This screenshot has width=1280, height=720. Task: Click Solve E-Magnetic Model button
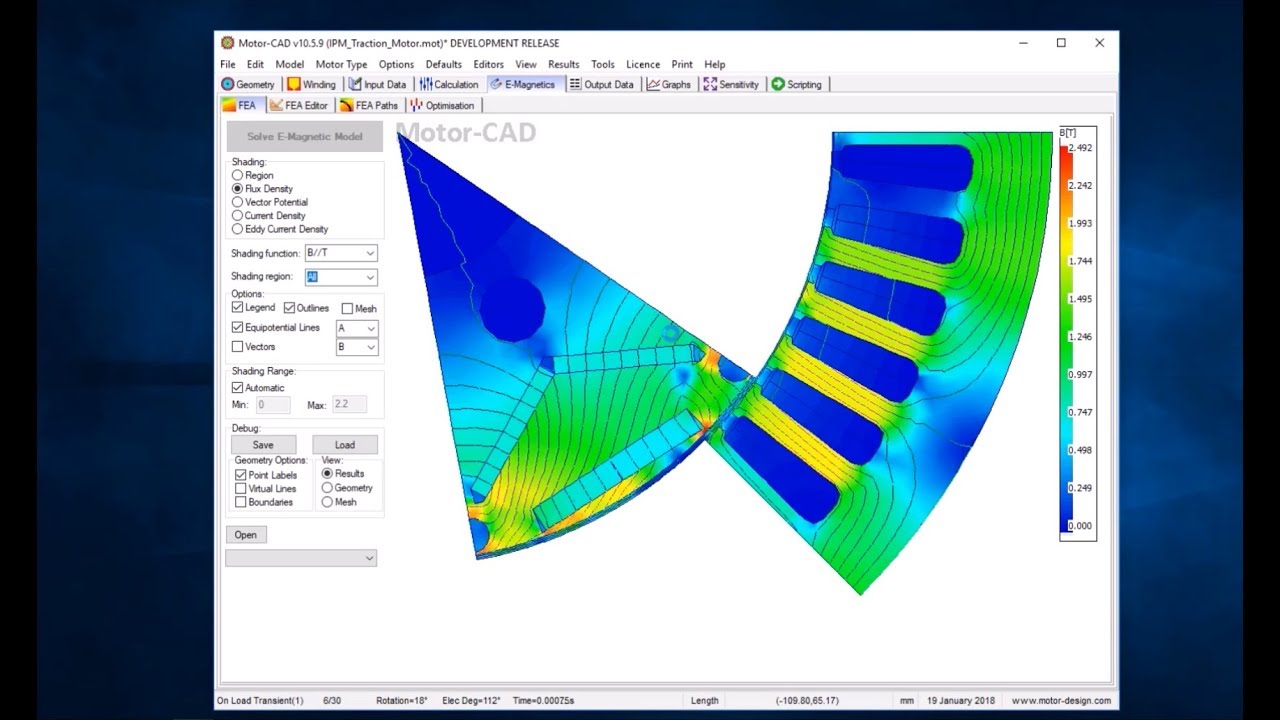coord(304,137)
